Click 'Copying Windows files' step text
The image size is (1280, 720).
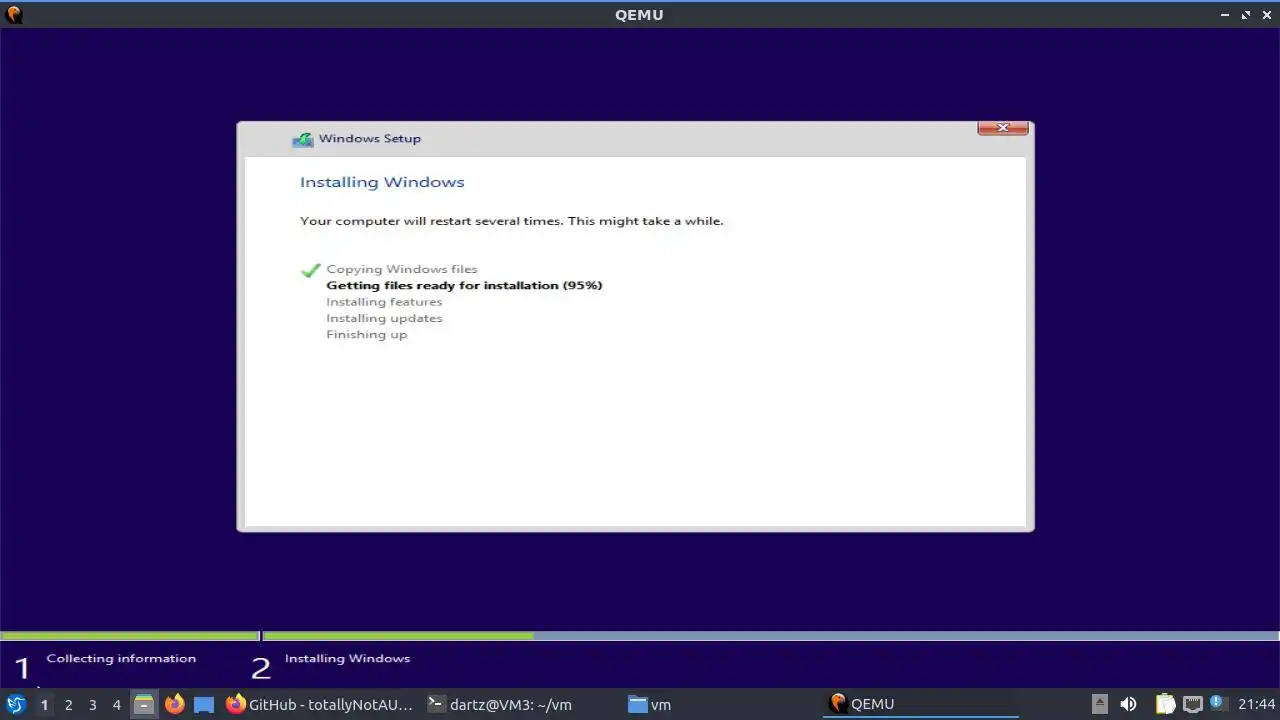coord(402,269)
